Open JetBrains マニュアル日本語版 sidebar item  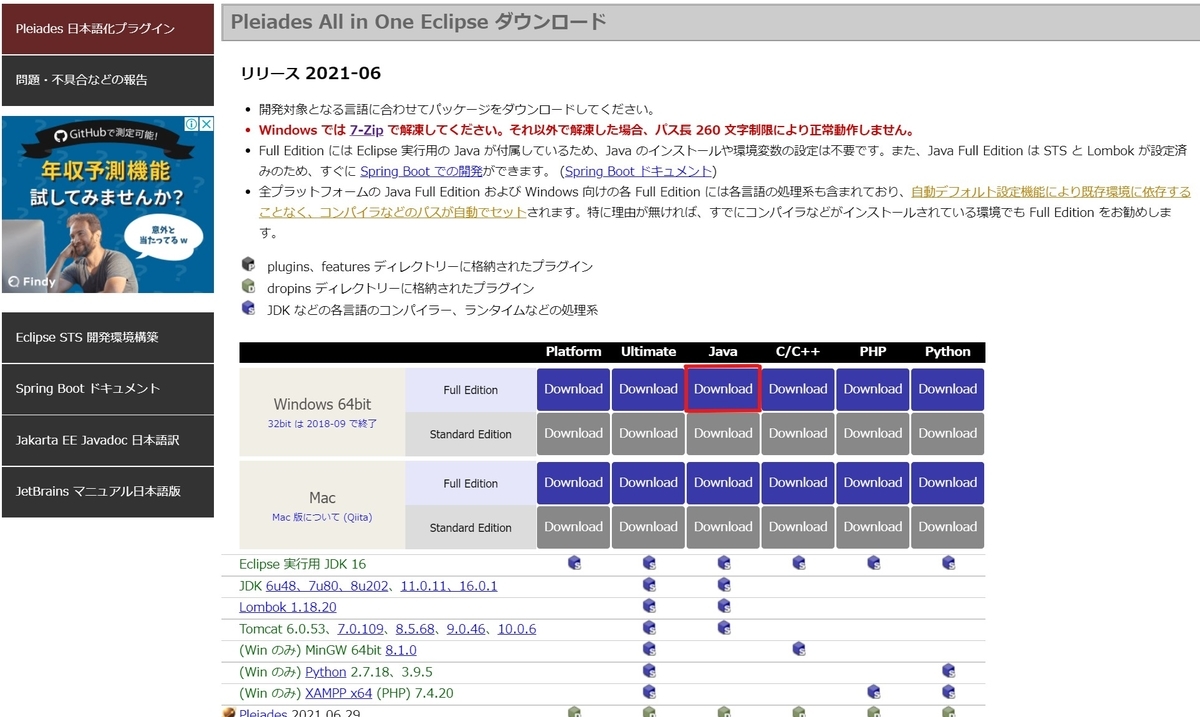coord(108,491)
